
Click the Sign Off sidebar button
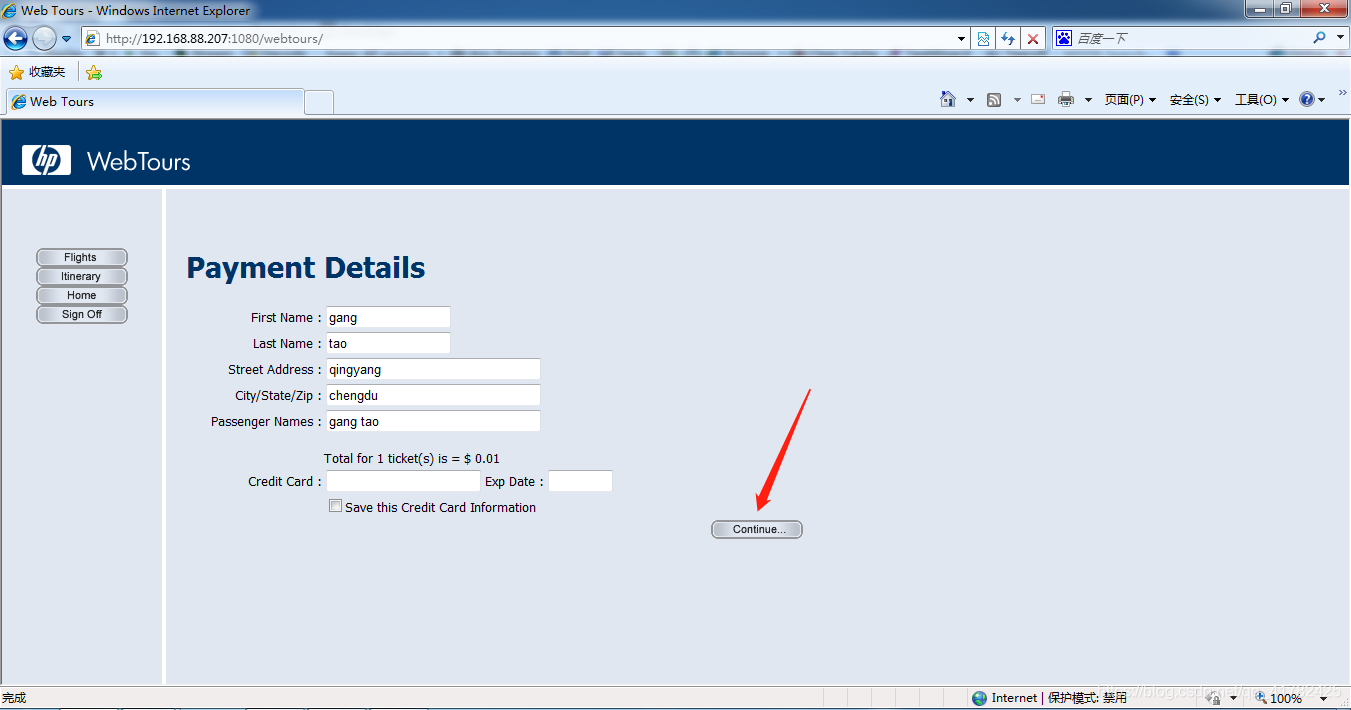point(81,314)
